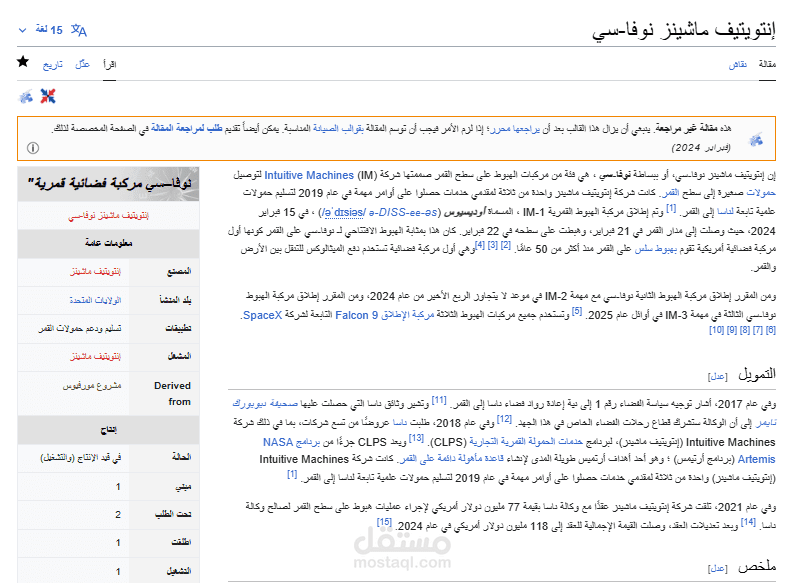Click the blue satellite icon below tabs

click(x=26, y=96)
